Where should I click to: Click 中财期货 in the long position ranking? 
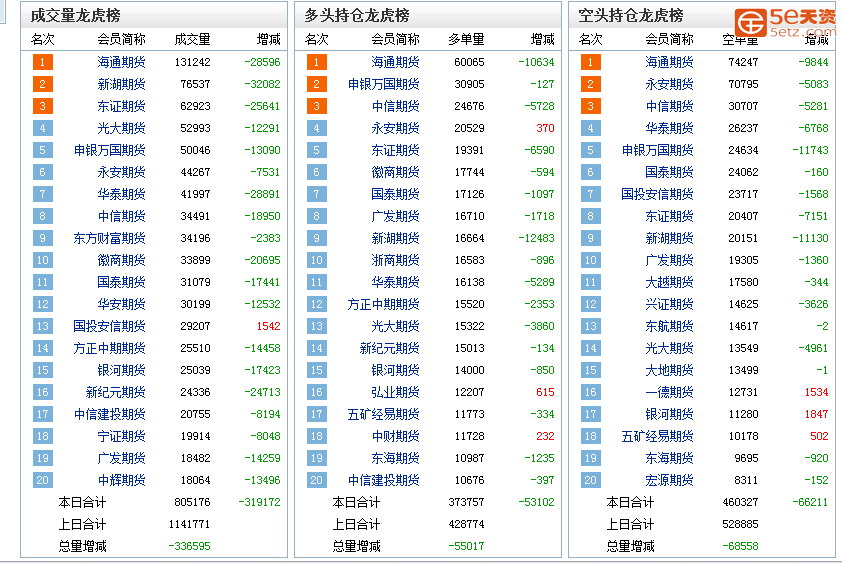click(395, 437)
